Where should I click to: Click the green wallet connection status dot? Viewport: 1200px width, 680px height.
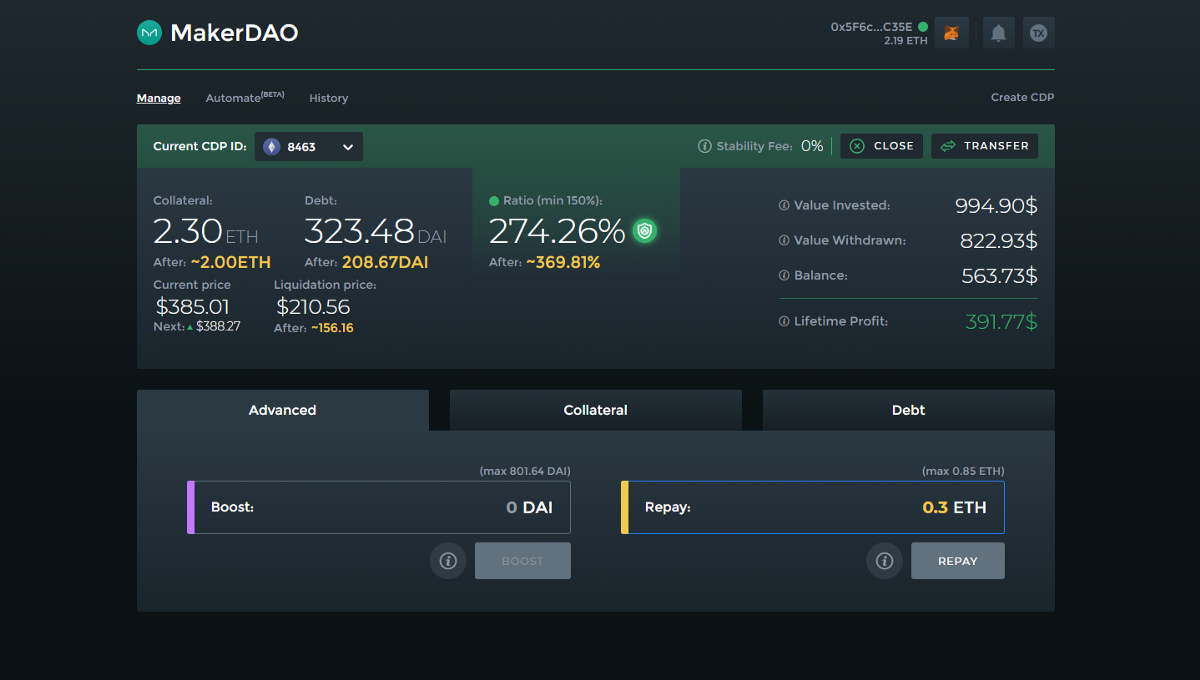point(923,27)
